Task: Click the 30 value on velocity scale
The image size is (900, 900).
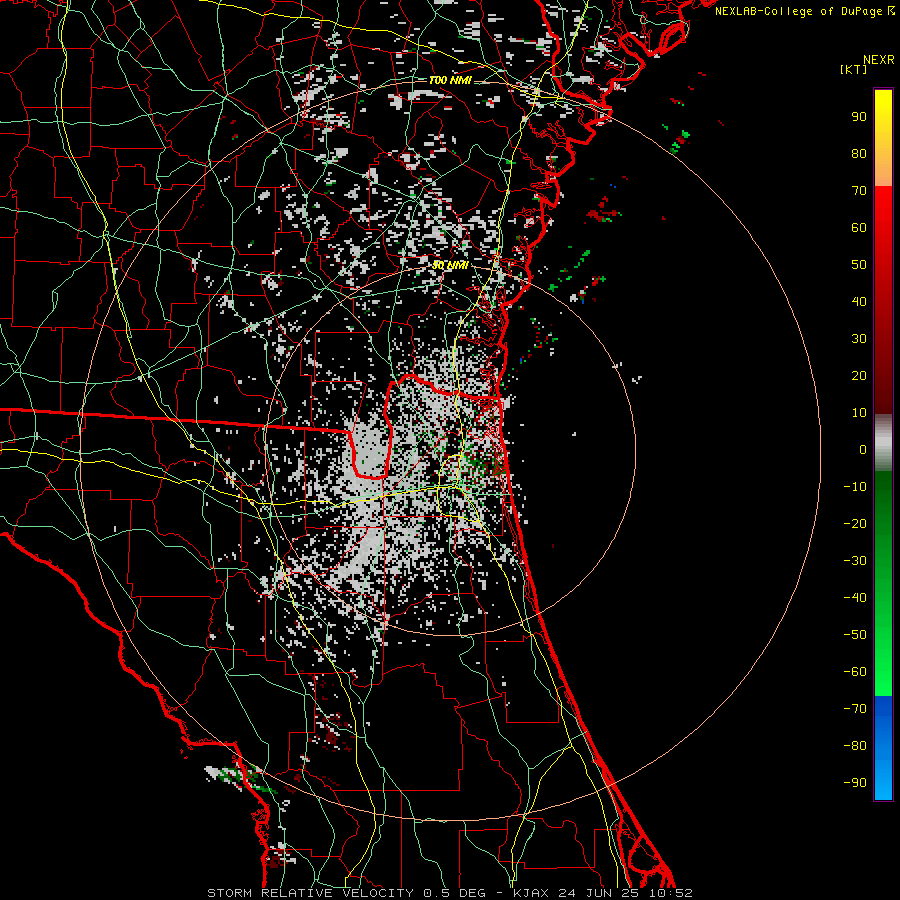Action: click(x=859, y=339)
